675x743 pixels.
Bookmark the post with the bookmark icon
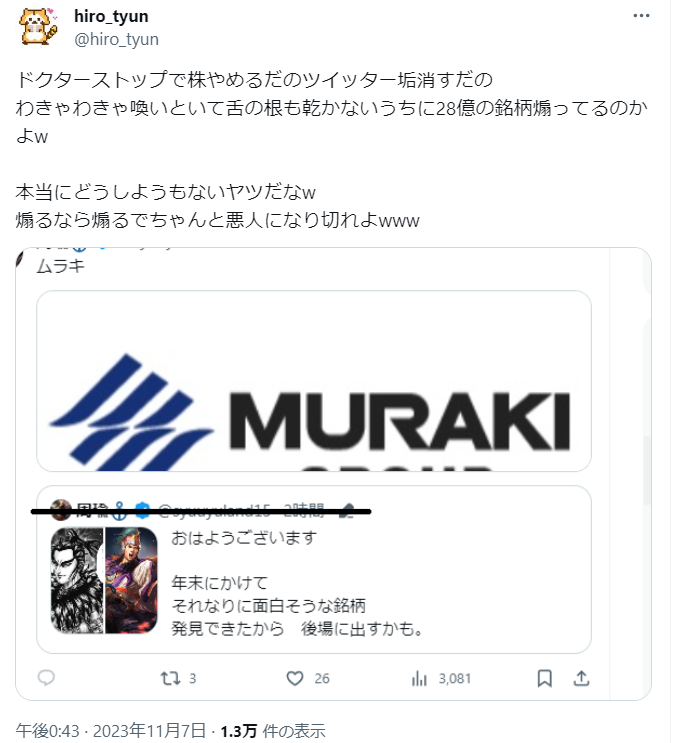[544, 678]
